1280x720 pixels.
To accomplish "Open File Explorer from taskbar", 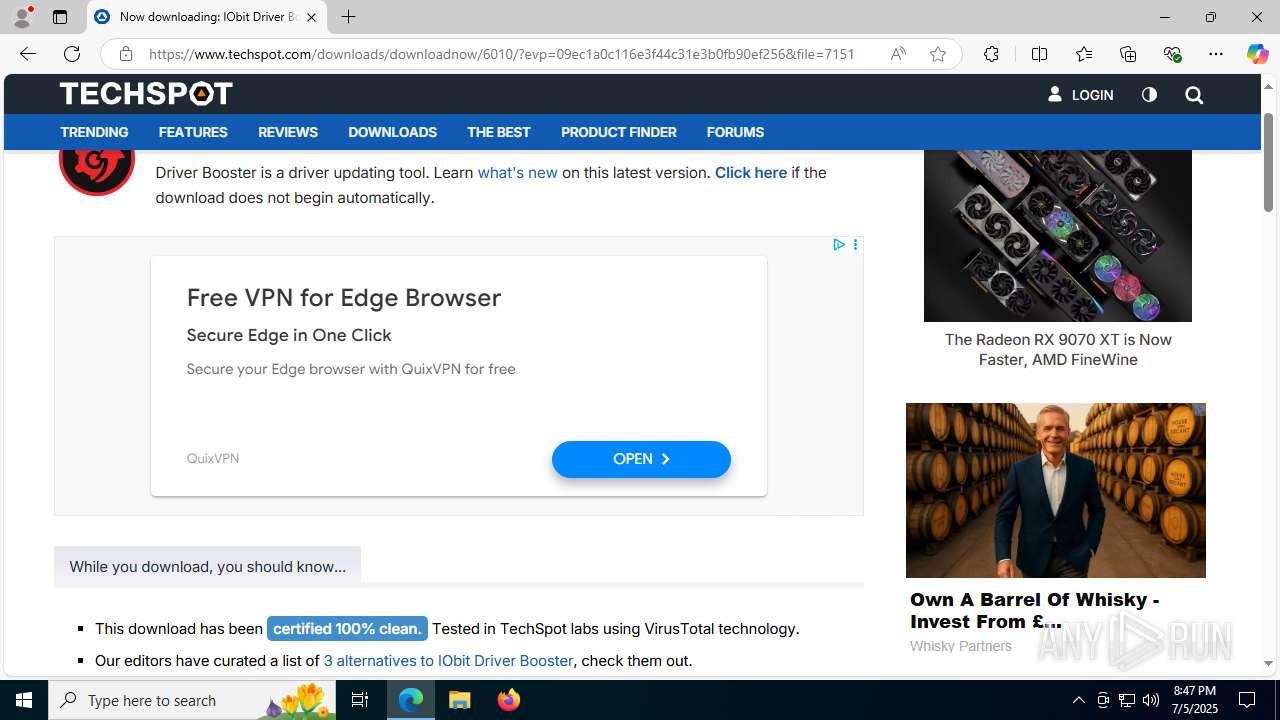I will coord(460,700).
